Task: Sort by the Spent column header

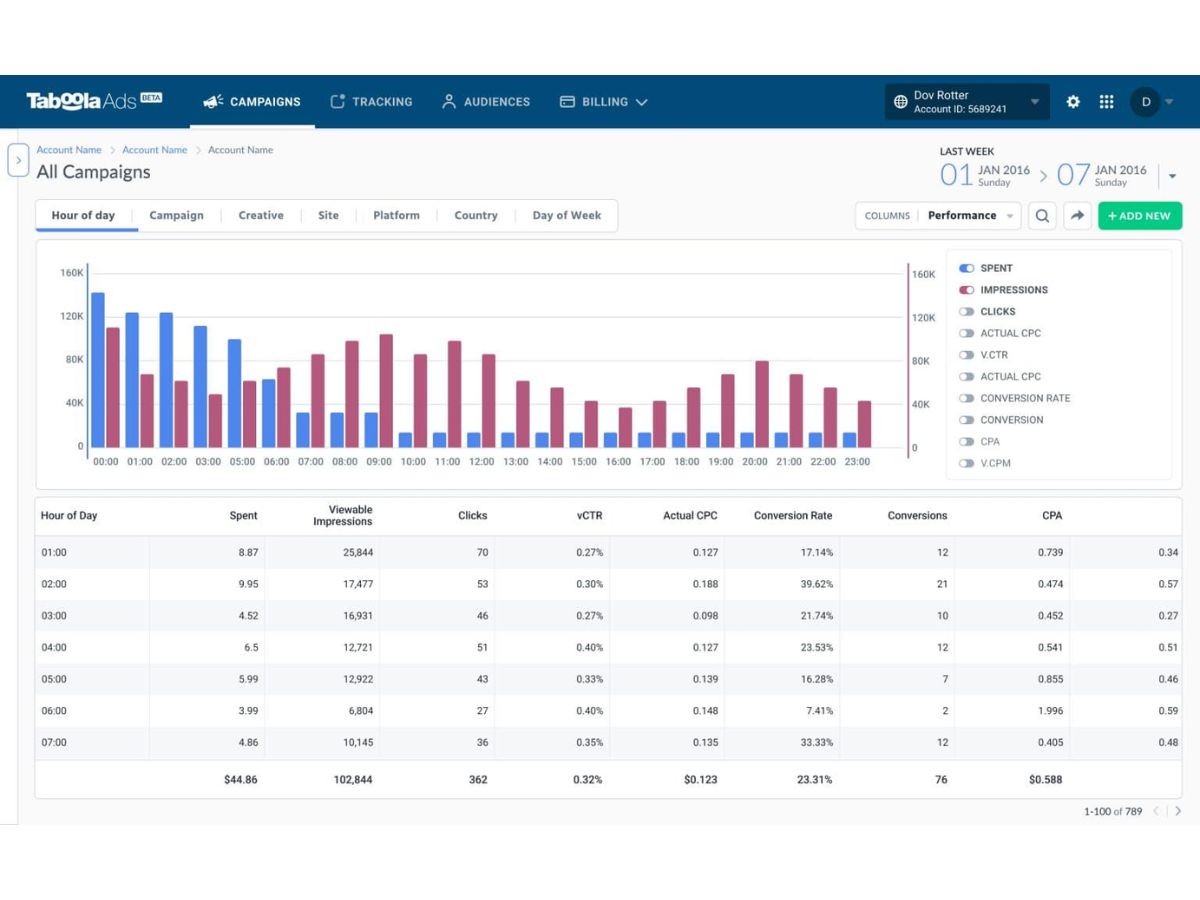Action: (x=243, y=516)
